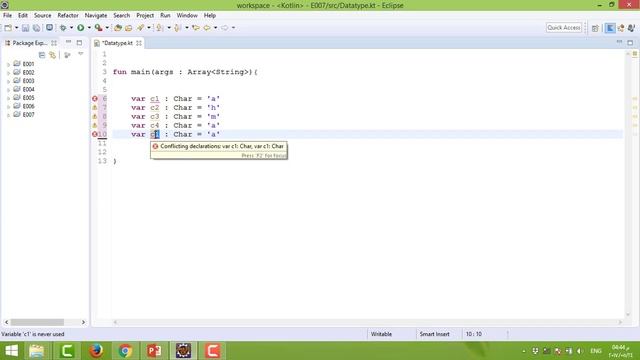Switch to the Debug perspective icon

point(631,28)
